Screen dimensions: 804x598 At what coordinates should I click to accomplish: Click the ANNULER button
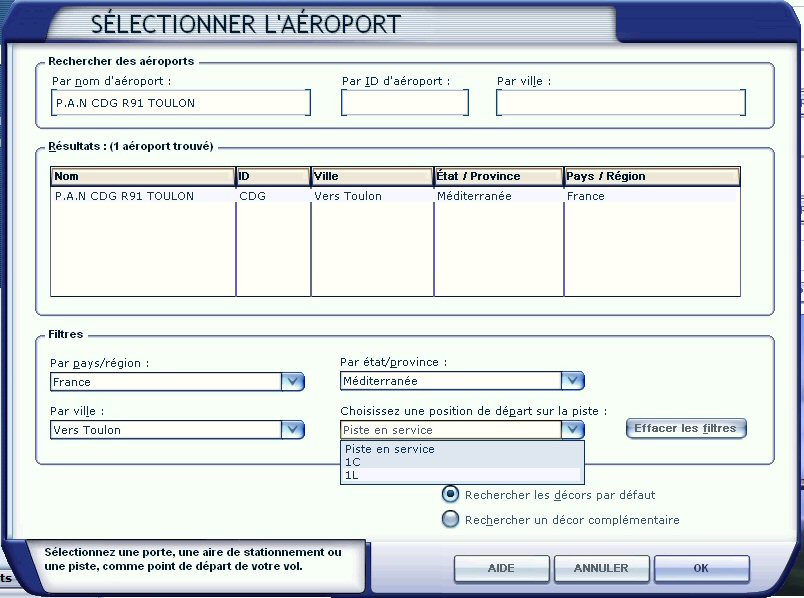[x=601, y=568]
